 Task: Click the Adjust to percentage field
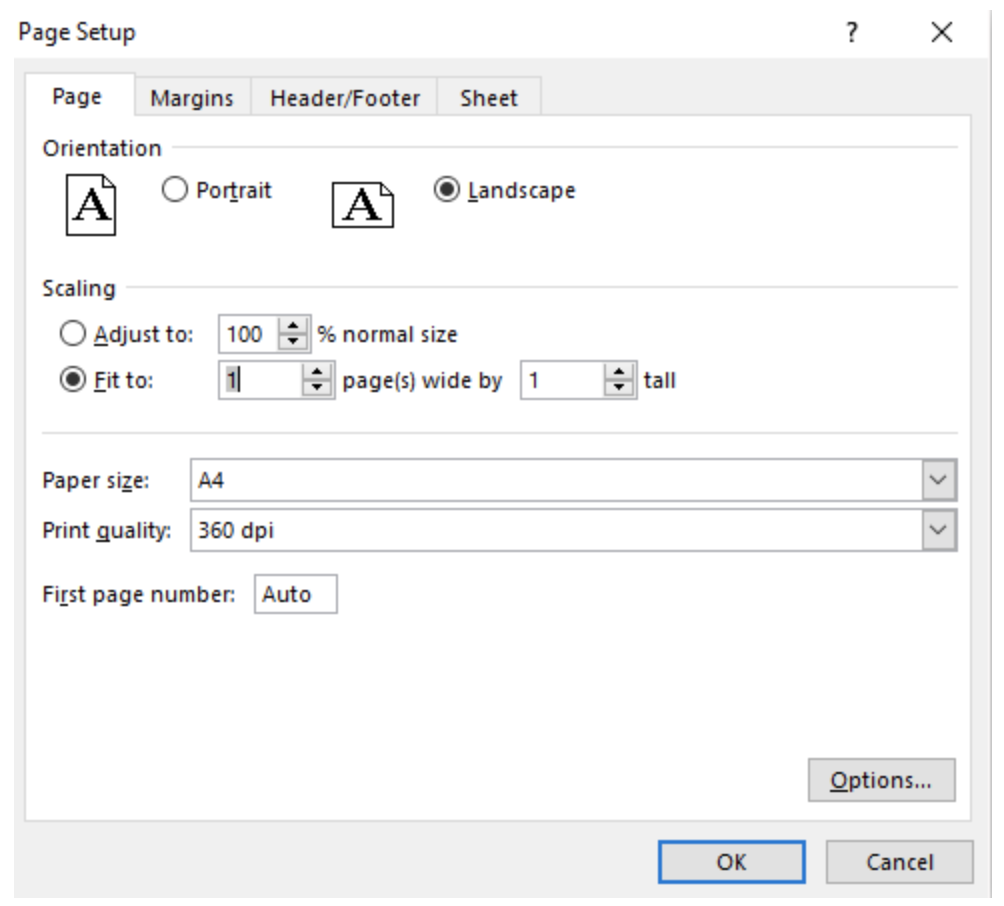click(248, 334)
